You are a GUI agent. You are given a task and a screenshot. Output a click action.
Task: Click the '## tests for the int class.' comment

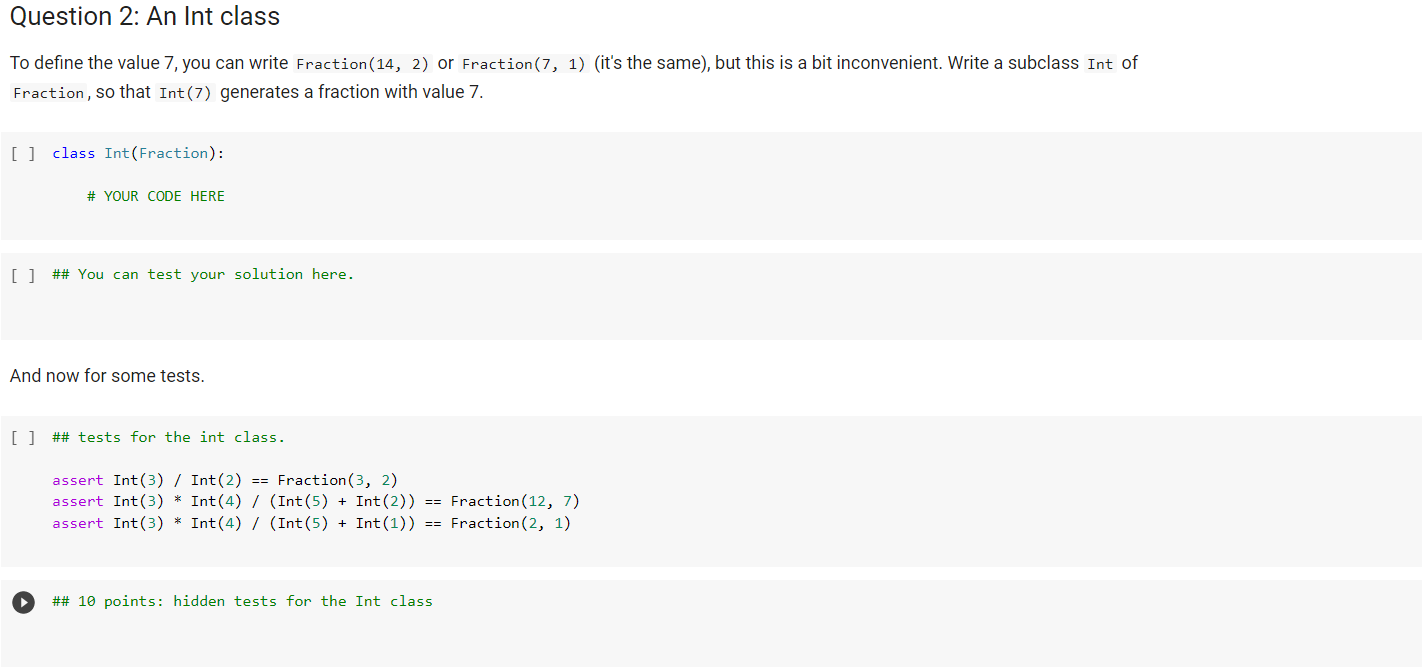169,437
